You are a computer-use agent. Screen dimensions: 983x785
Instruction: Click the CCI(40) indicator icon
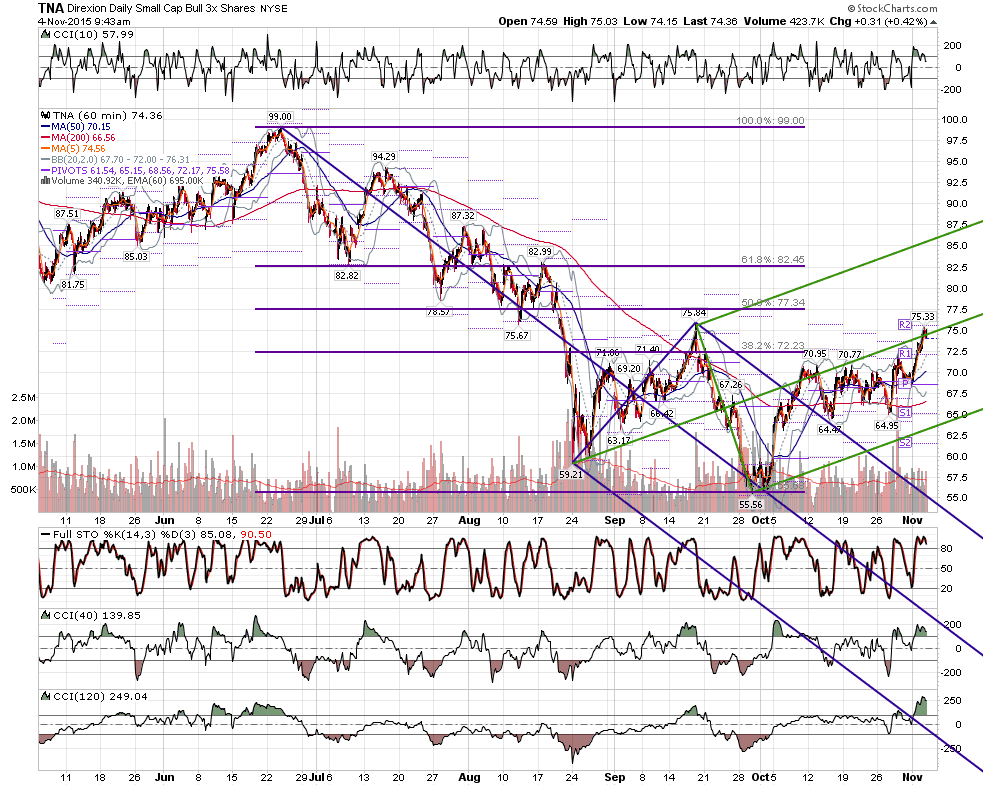click(x=45, y=615)
